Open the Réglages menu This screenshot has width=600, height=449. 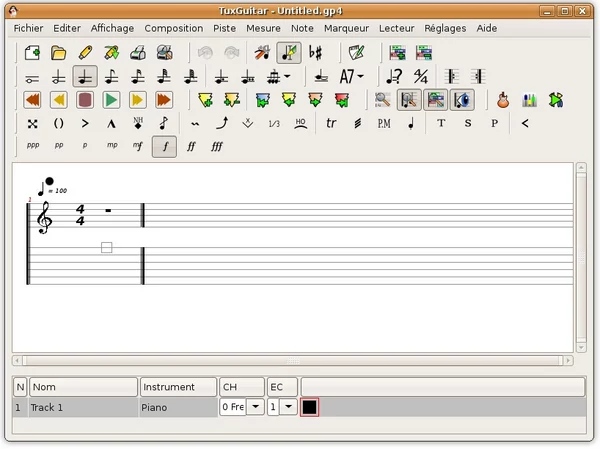pyautogui.click(x=445, y=28)
